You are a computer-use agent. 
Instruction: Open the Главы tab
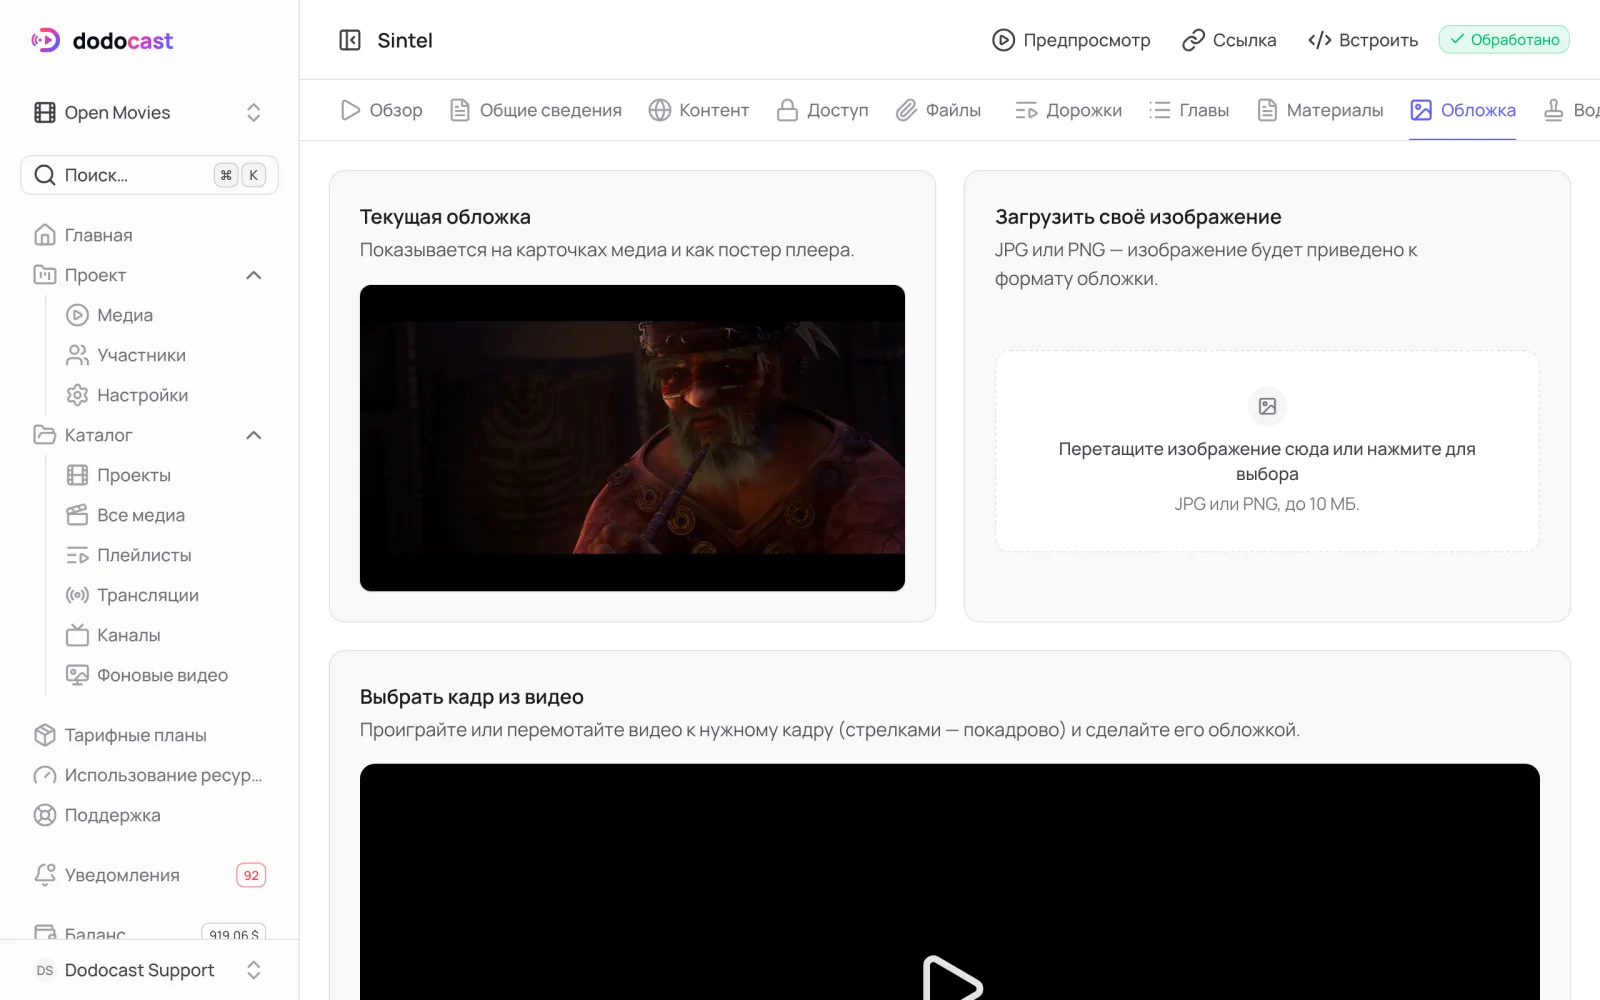1189,110
